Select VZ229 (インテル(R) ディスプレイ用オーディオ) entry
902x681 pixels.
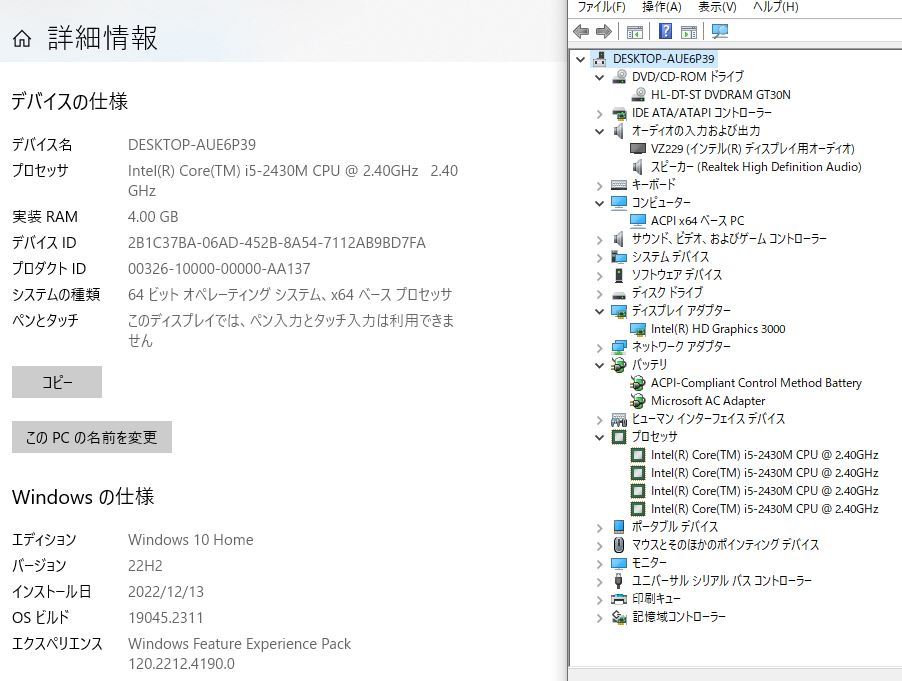click(x=752, y=149)
